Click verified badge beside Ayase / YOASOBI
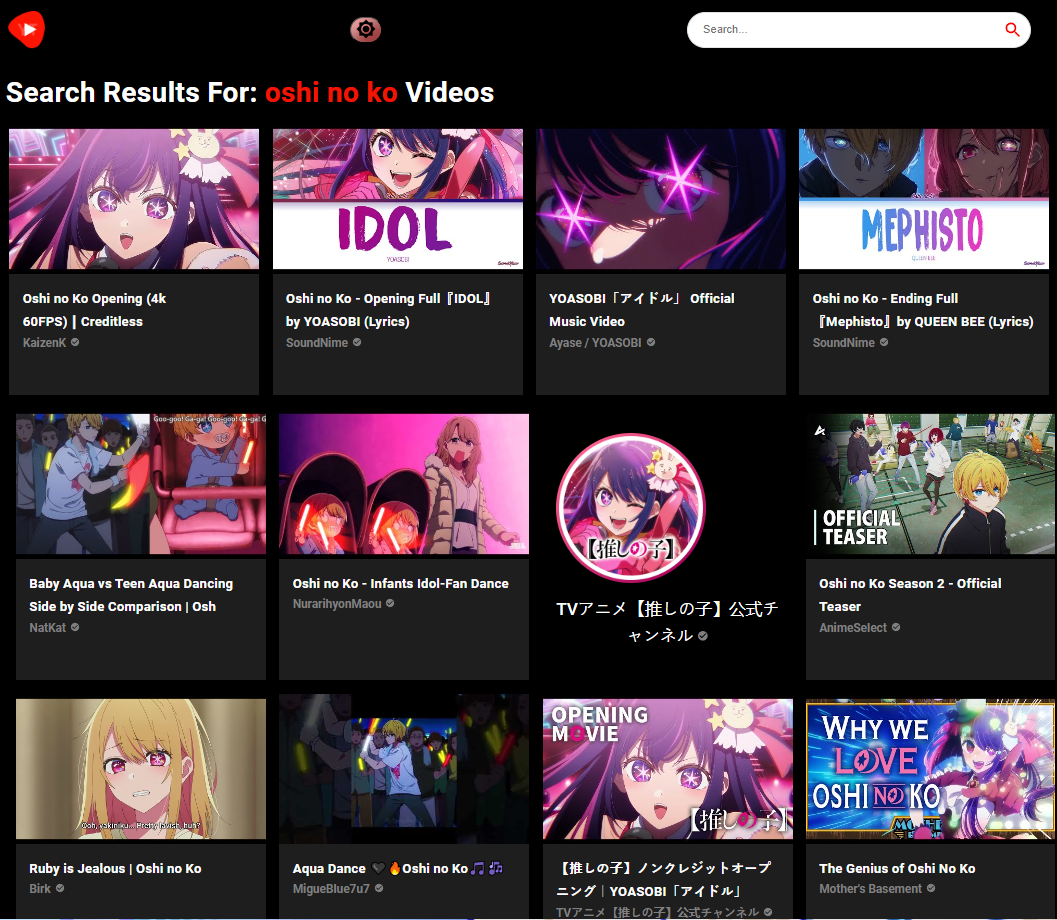The image size is (1057, 920). [x=651, y=342]
